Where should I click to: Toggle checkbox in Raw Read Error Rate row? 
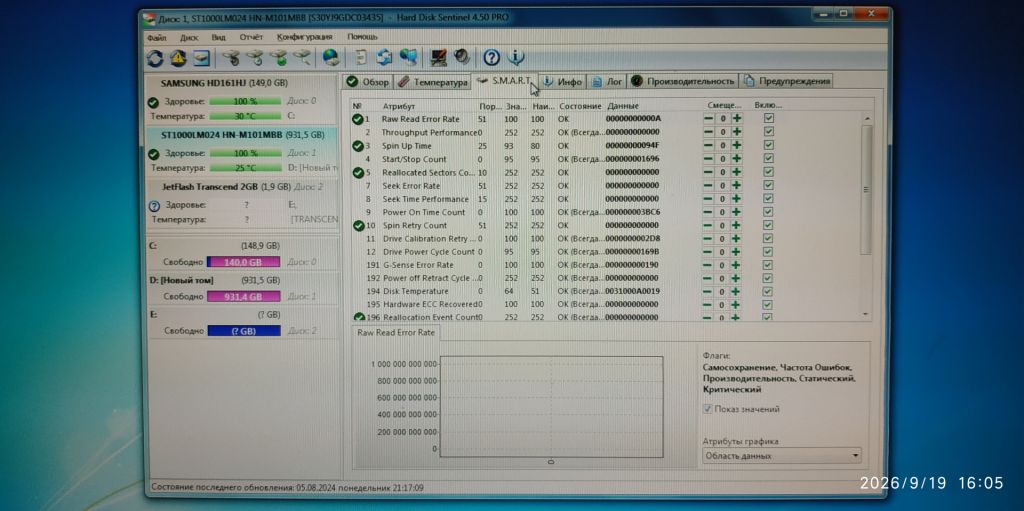click(769, 118)
